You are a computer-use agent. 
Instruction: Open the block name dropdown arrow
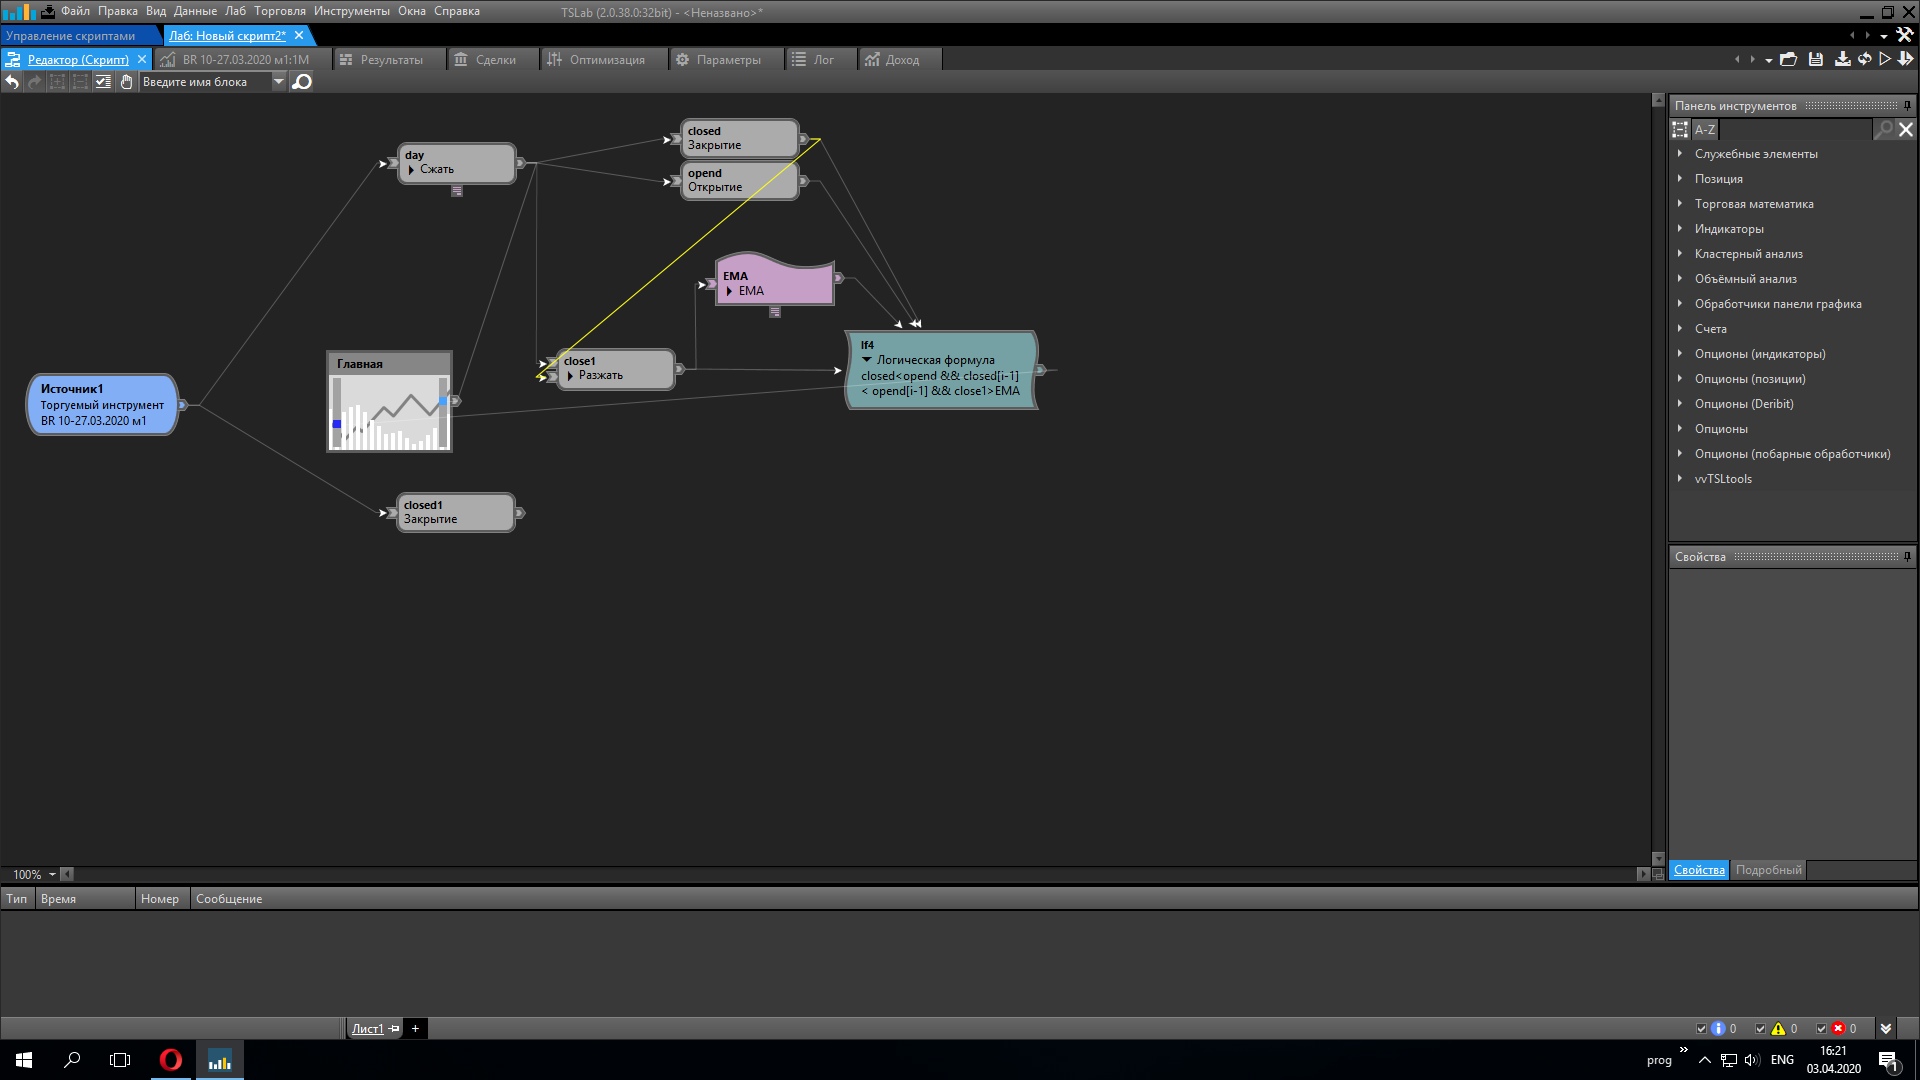279,82
